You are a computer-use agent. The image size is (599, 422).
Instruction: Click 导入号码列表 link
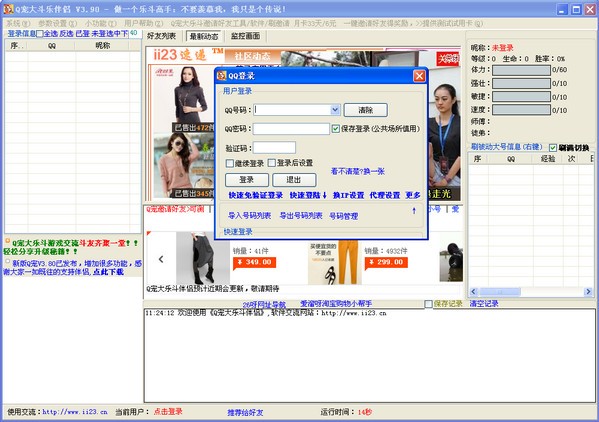click(x=249, y=216)
